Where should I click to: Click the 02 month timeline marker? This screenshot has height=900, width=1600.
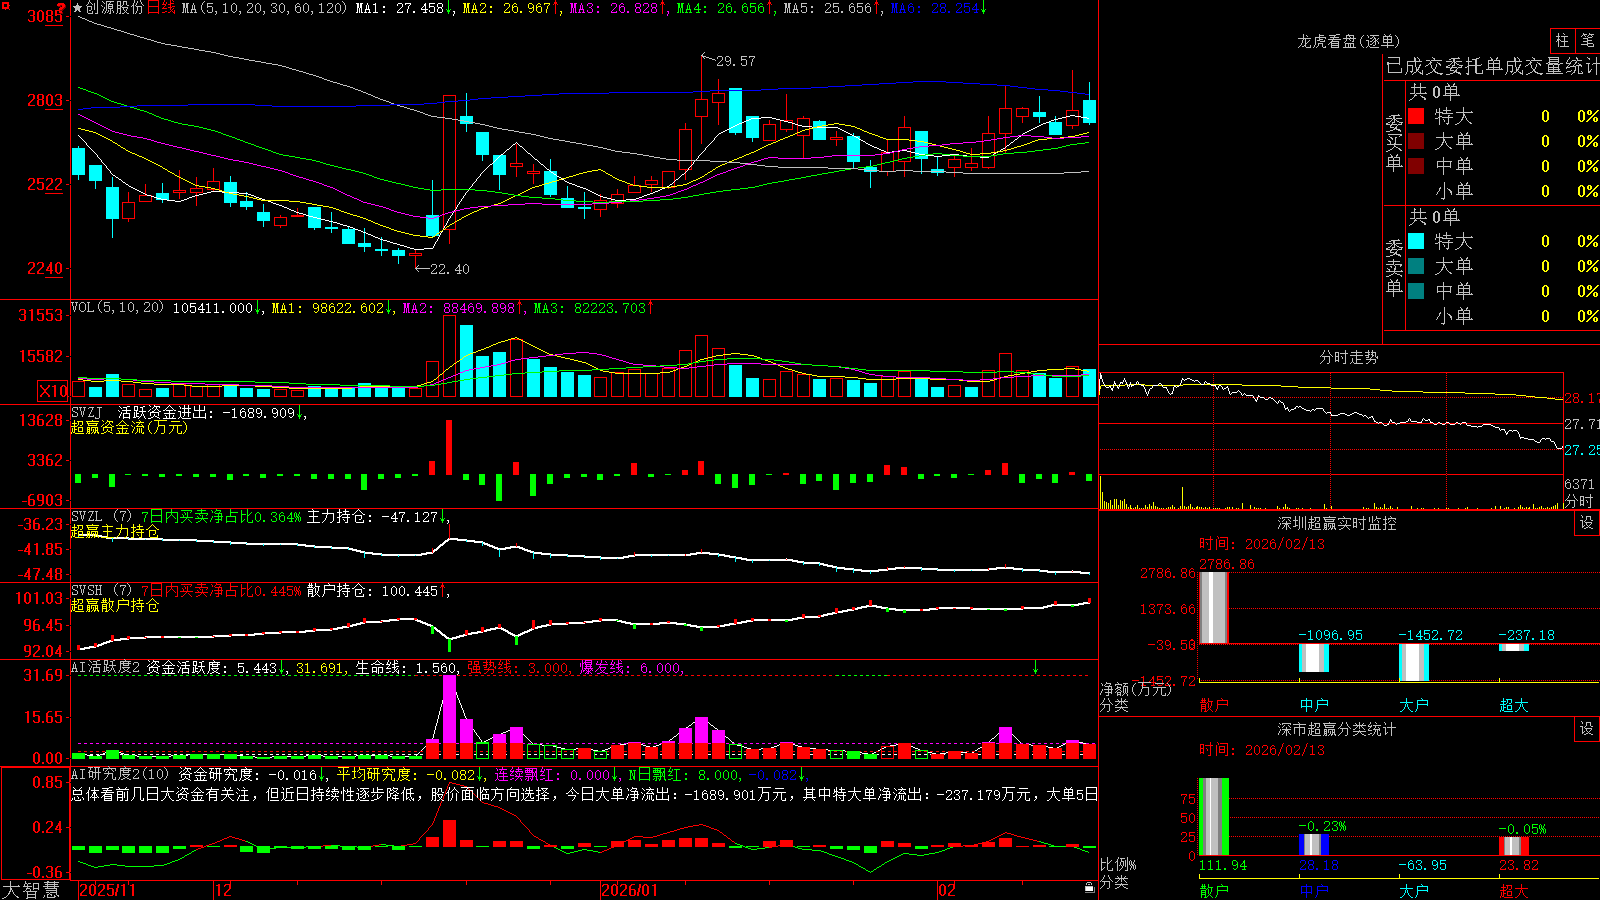pyautogui.click(x=947, y=890)
